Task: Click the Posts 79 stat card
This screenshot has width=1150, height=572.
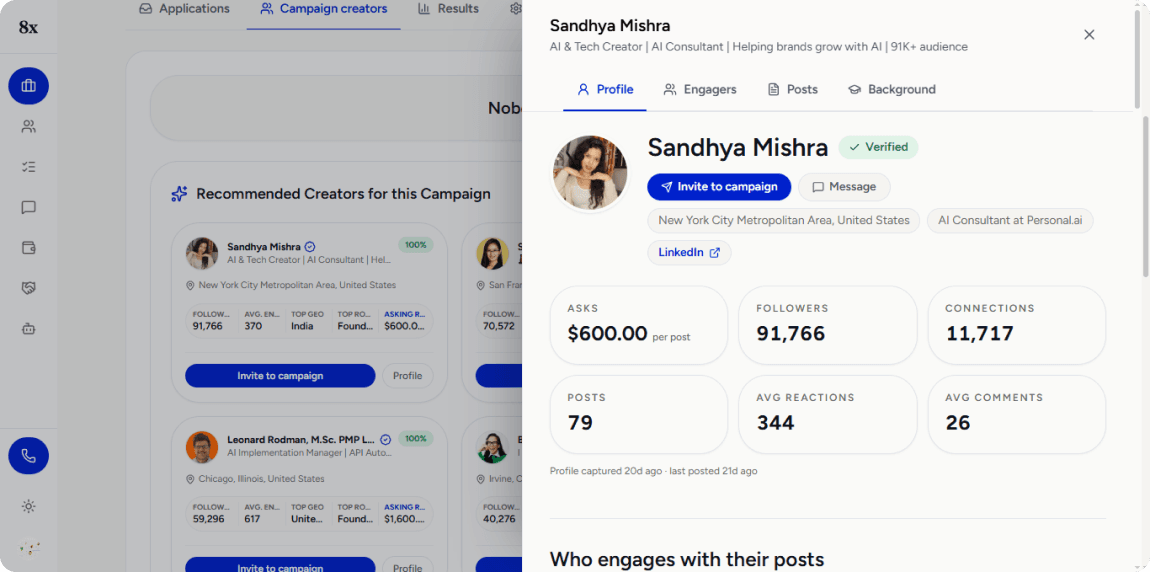Action: click(639, 414)
